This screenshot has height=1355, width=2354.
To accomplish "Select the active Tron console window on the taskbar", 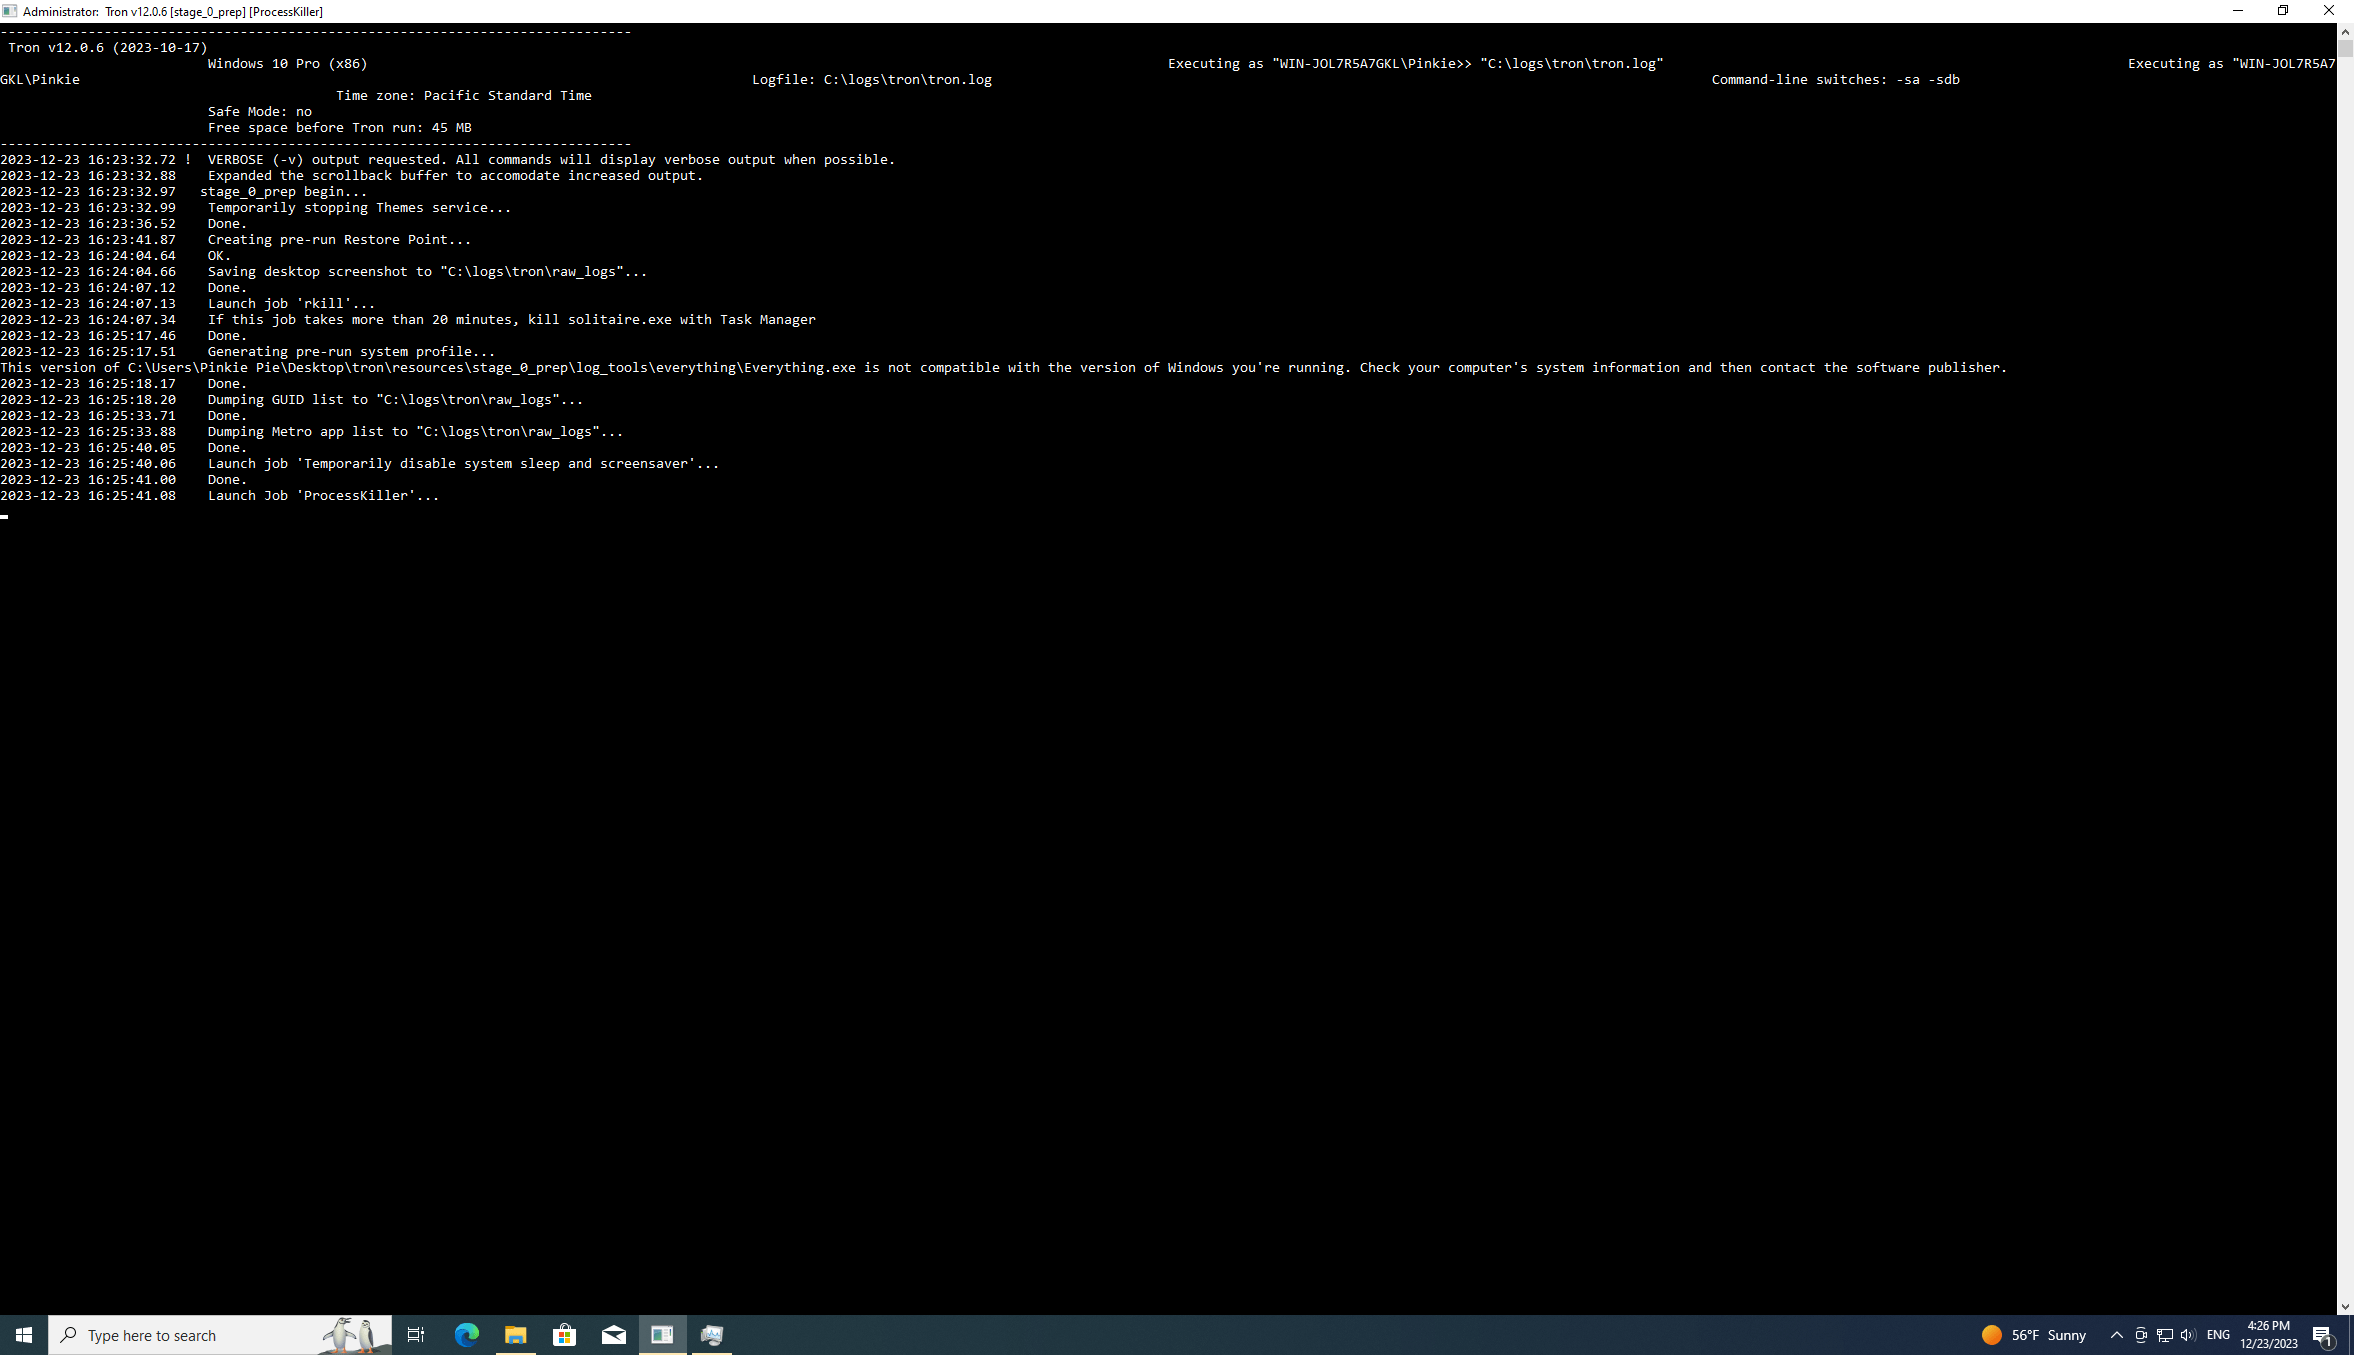I will pos(662,1335).
